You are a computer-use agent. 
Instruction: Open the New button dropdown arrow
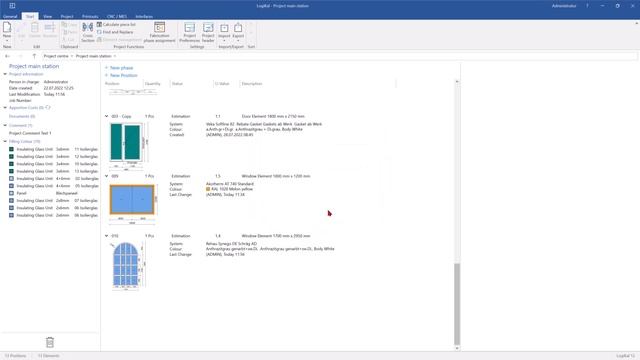click(x=7, y=41)
